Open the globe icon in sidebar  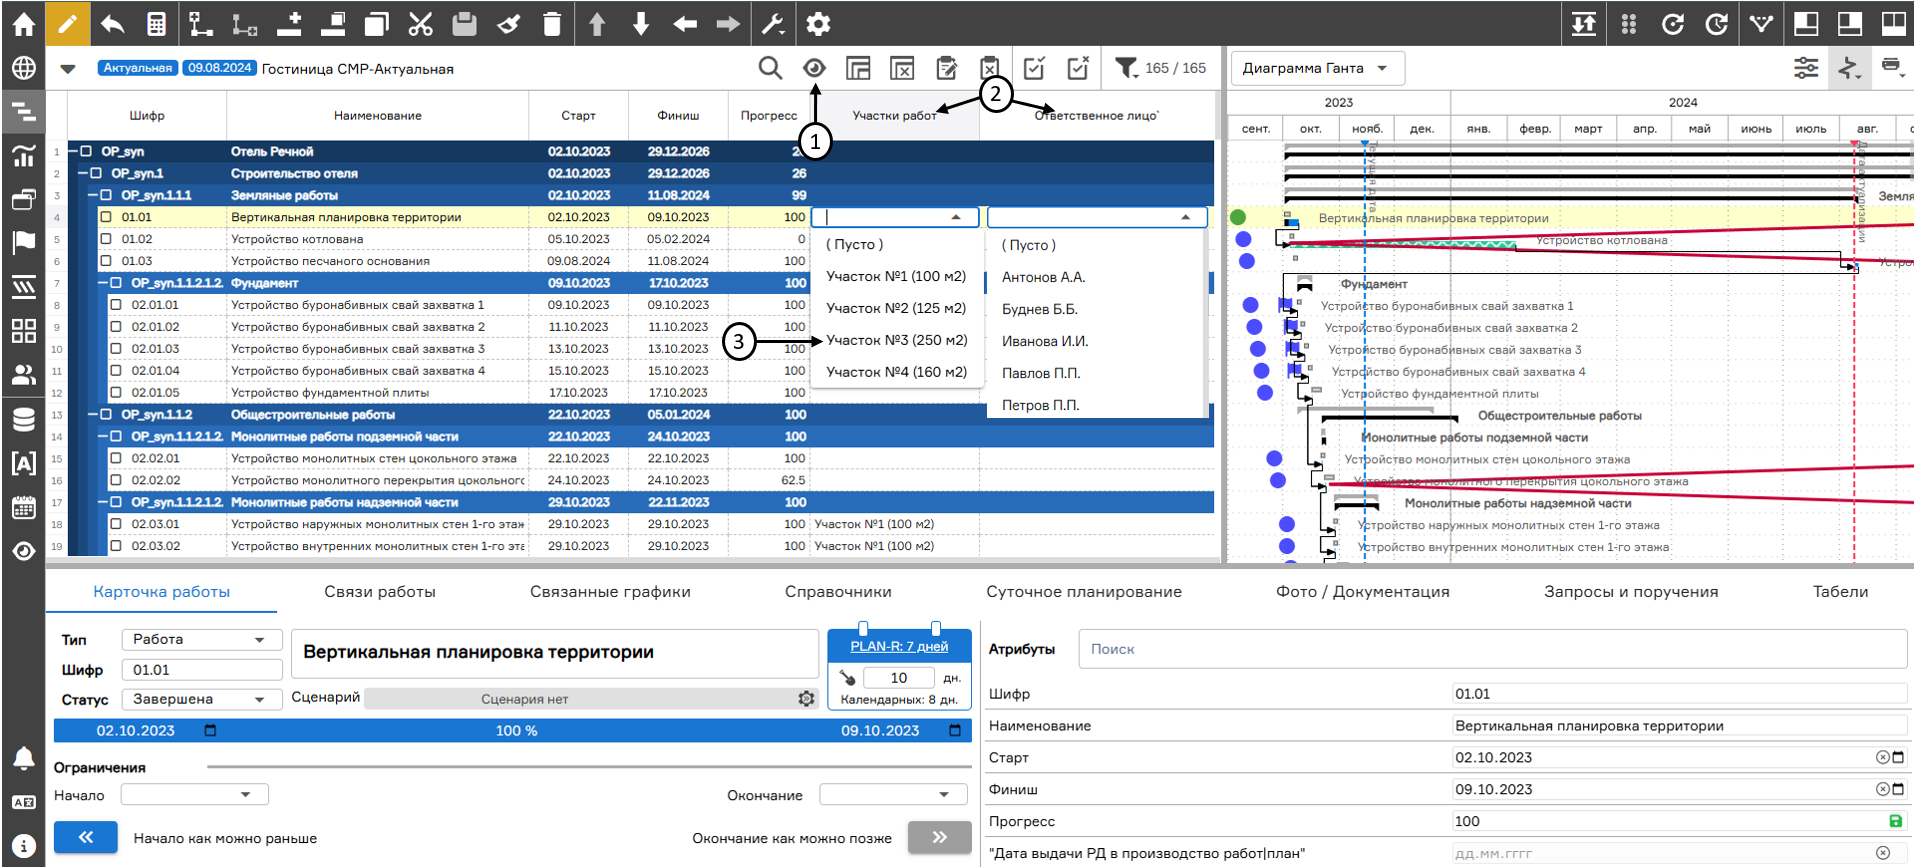(x=23, y=68)
